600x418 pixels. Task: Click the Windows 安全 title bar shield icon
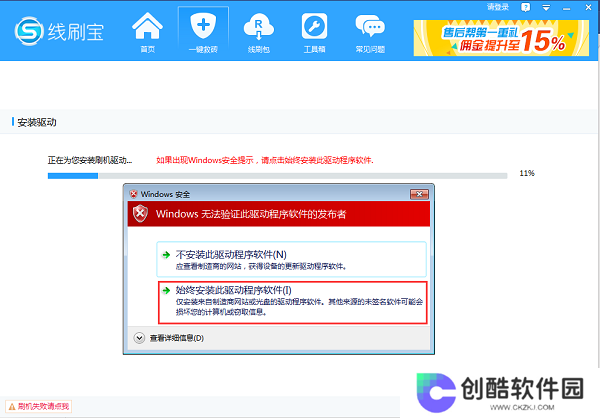point(134,194)
